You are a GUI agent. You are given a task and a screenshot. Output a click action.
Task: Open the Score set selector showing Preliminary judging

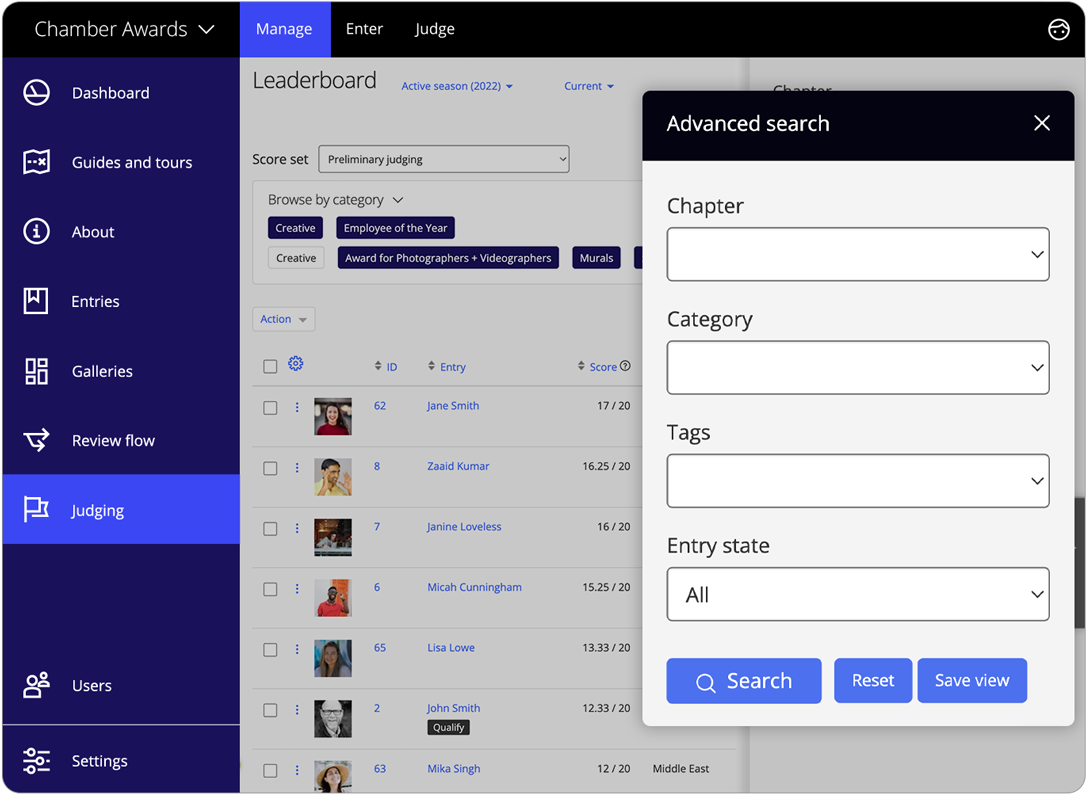[444, 158]
